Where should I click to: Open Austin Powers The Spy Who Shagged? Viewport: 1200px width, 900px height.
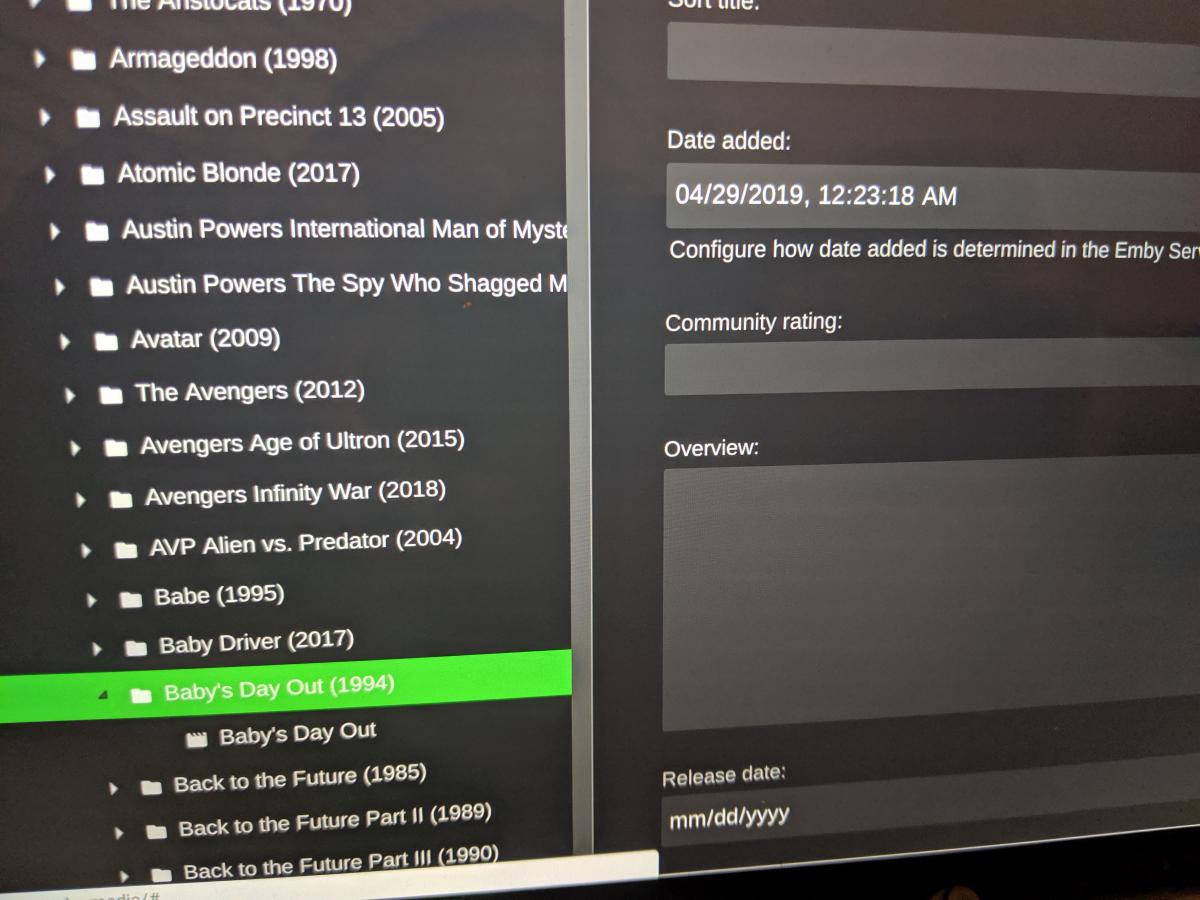point(347,285)
